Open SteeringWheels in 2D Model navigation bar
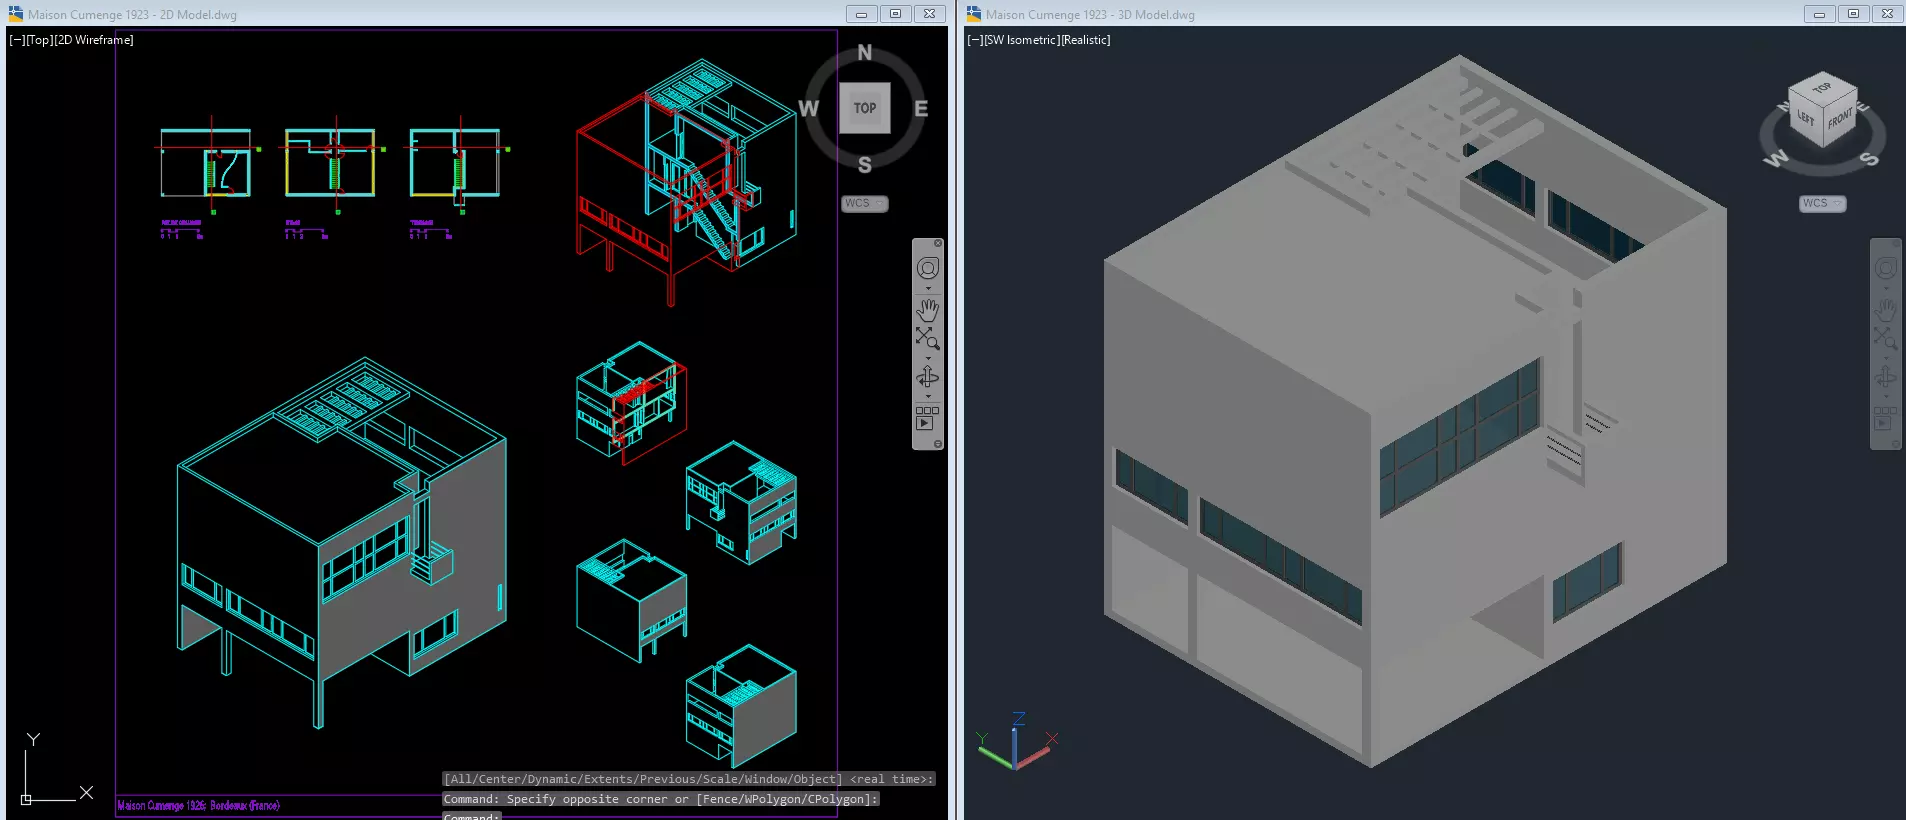This screenshot has width=1906, height=820. [928, 268]
